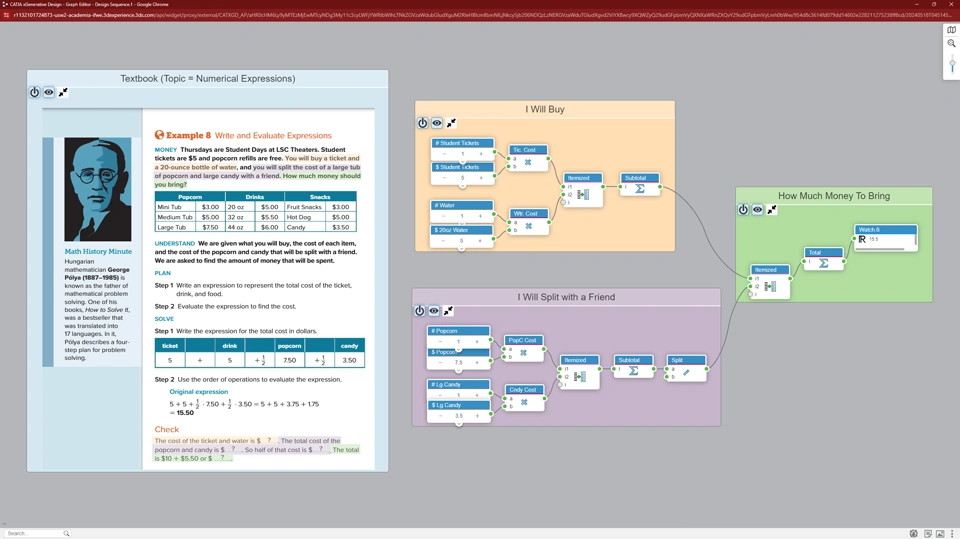The height and width of the screenshot is (539, 960).
Task: Select the Wtr. Cost node header
Action: [529, 213]
